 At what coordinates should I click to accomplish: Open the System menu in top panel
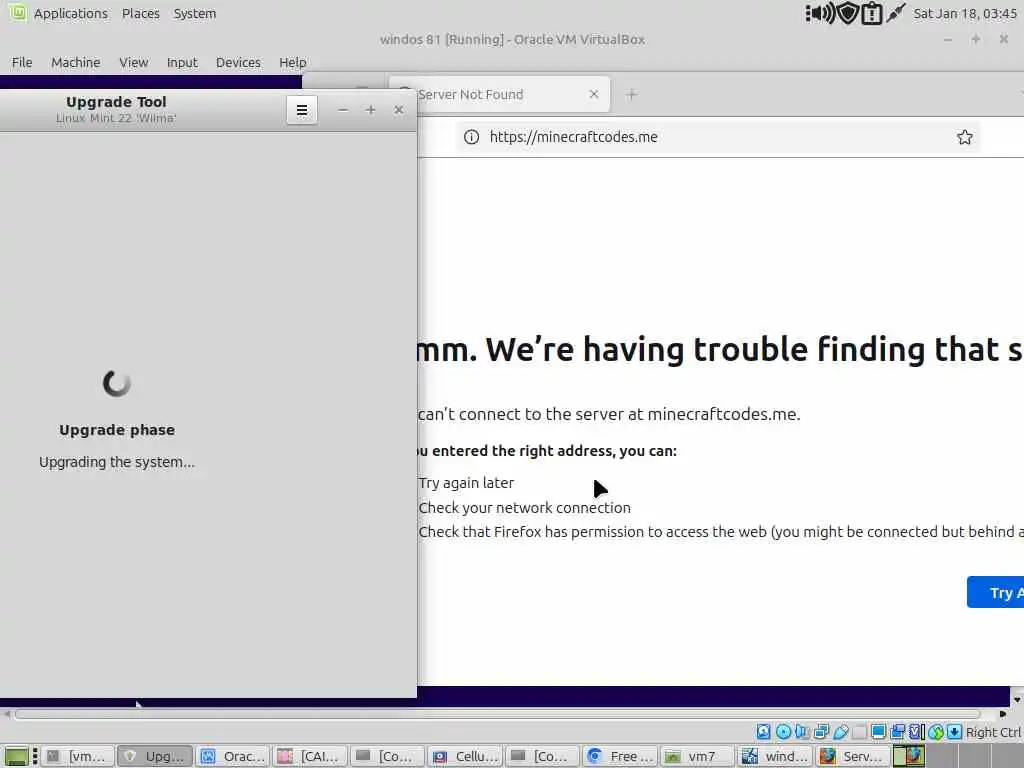click(195, 13)
